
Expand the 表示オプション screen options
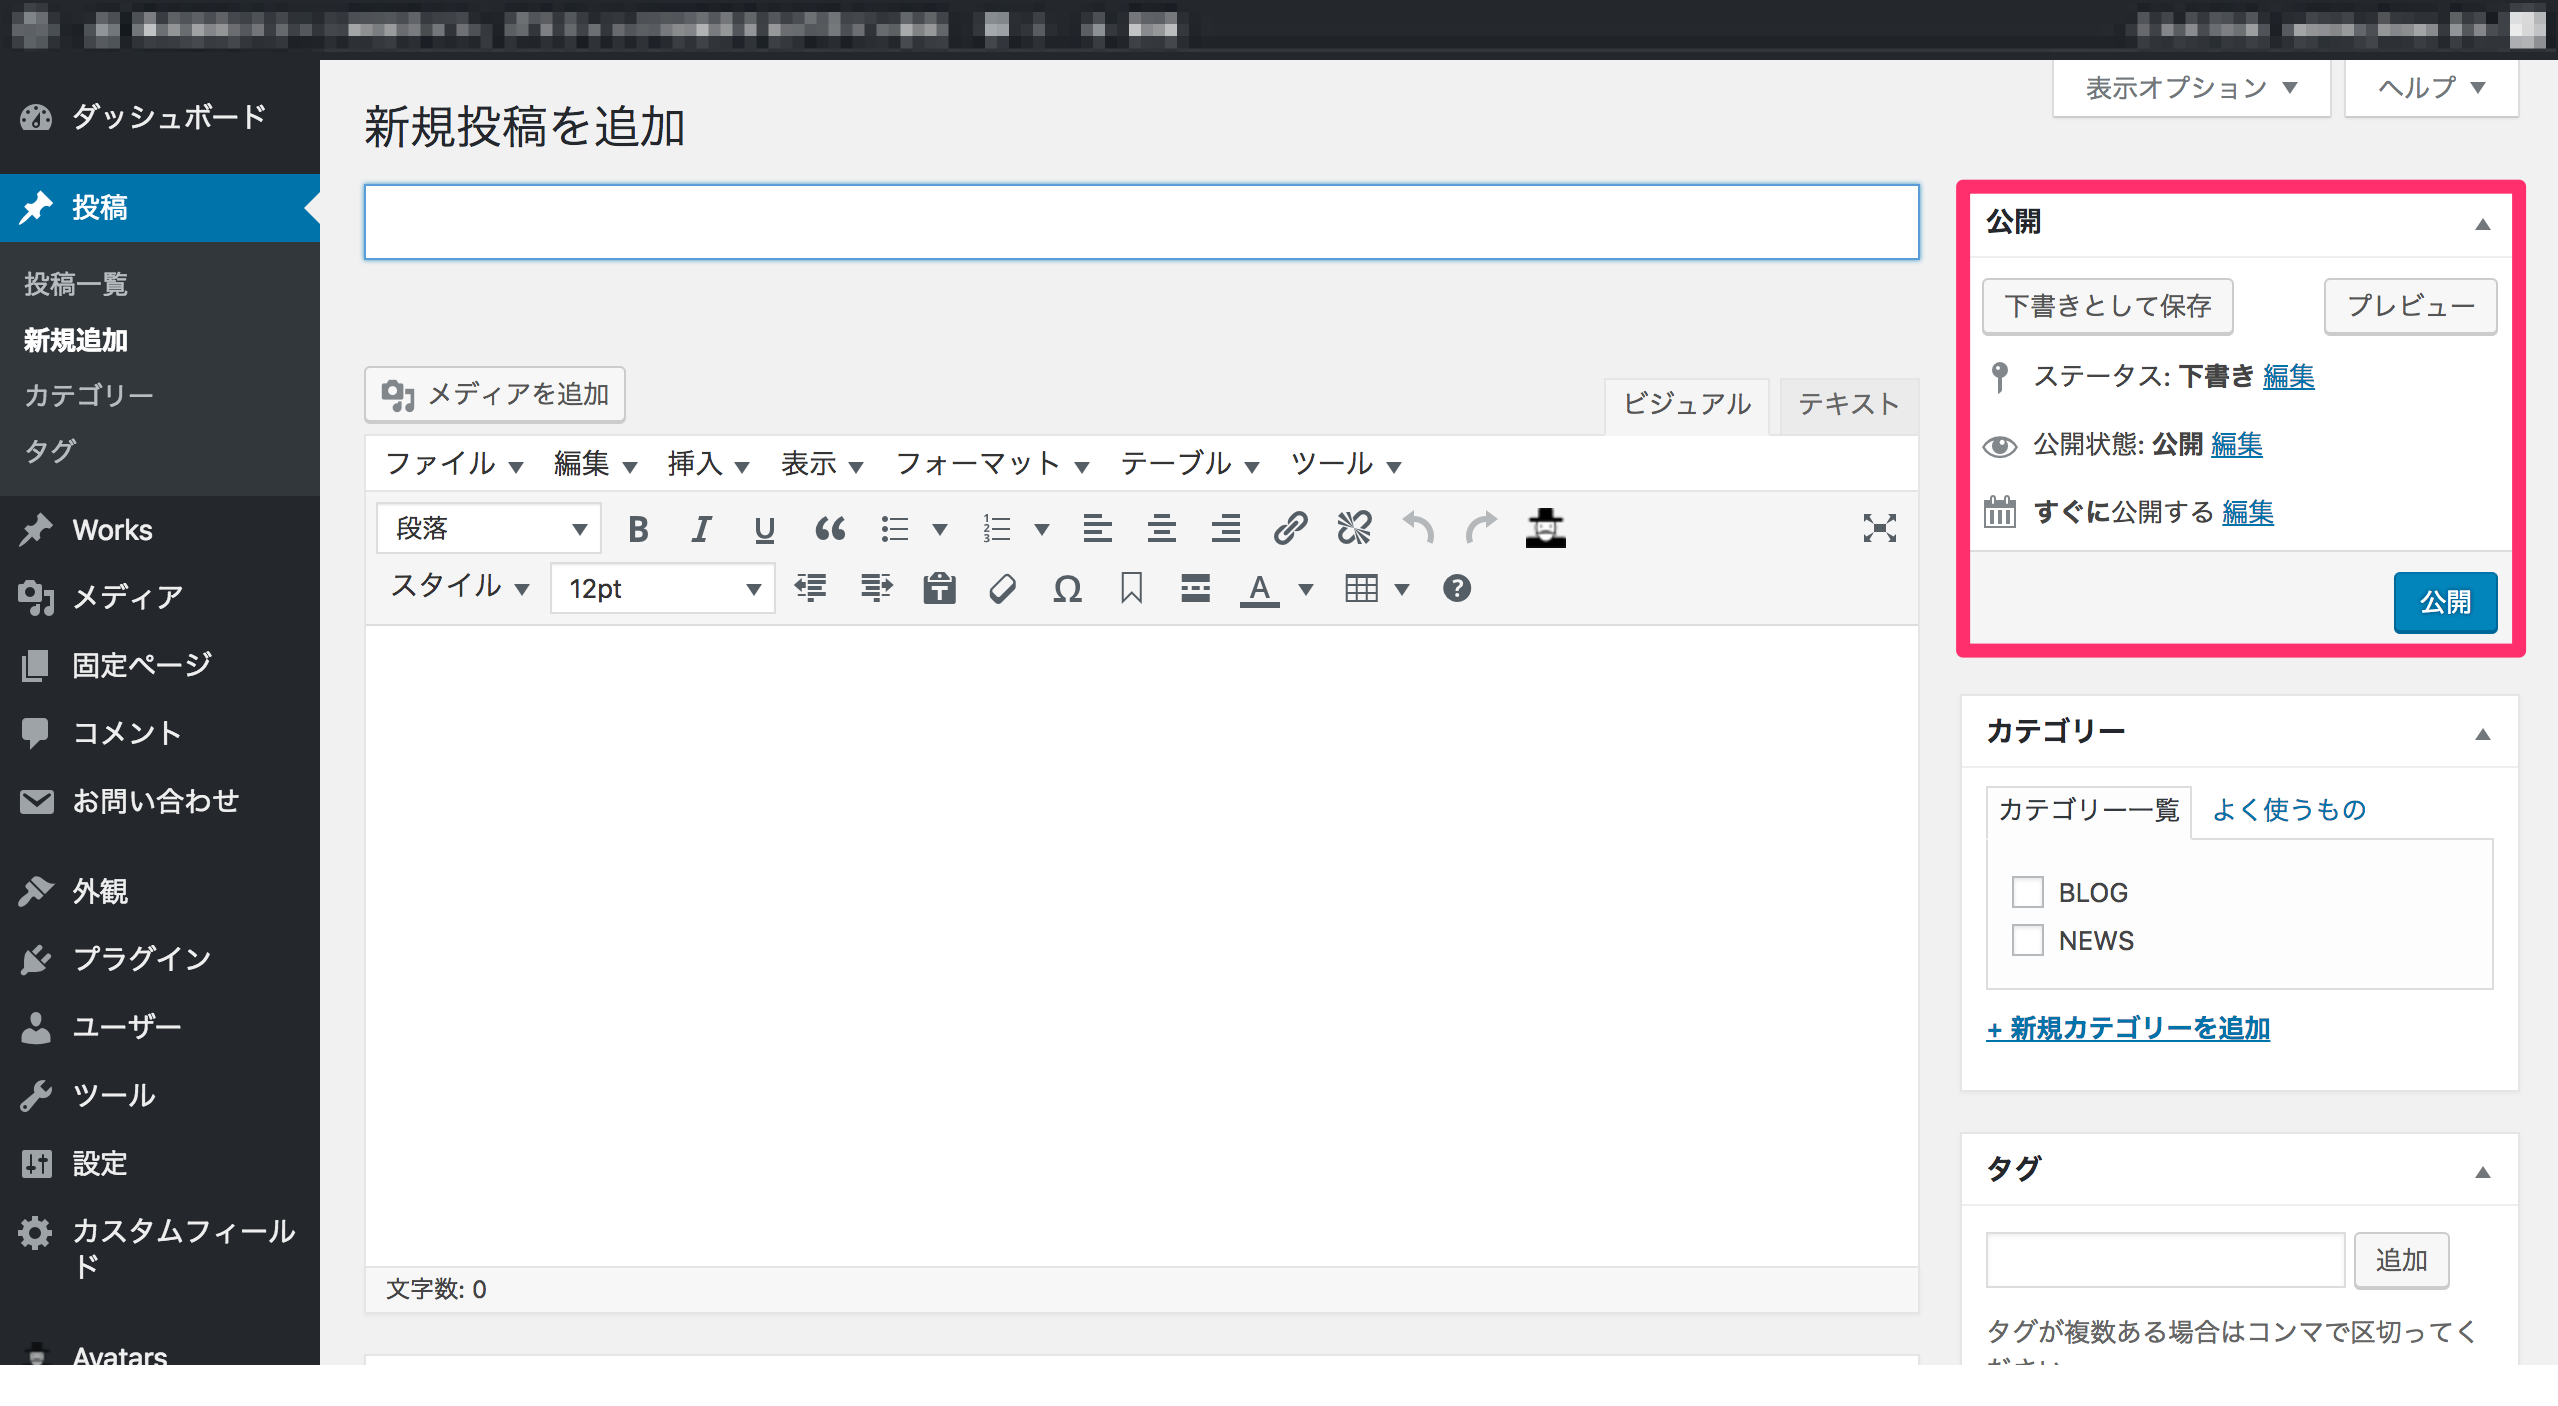[x=2190, y=88]
